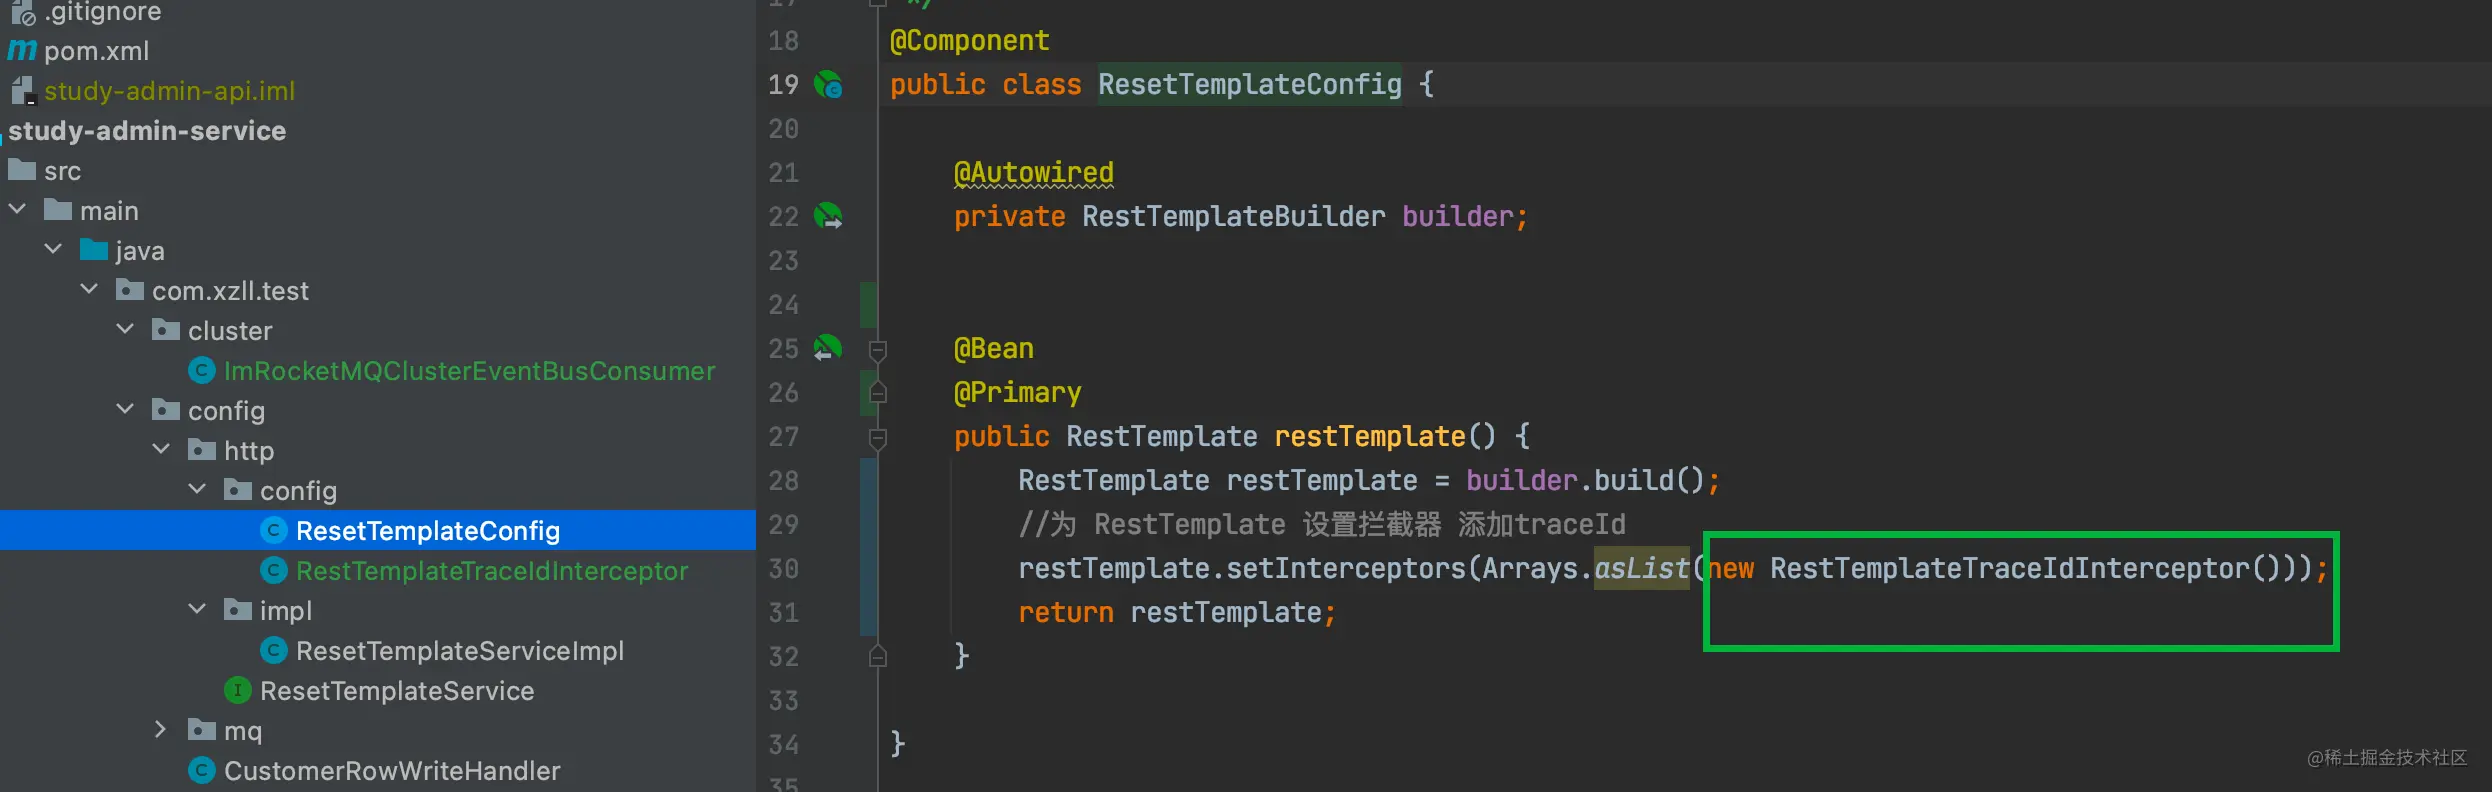Screen dimensions: 2492x792
Task: Click the http package folder icon
Action: point(202,450)
